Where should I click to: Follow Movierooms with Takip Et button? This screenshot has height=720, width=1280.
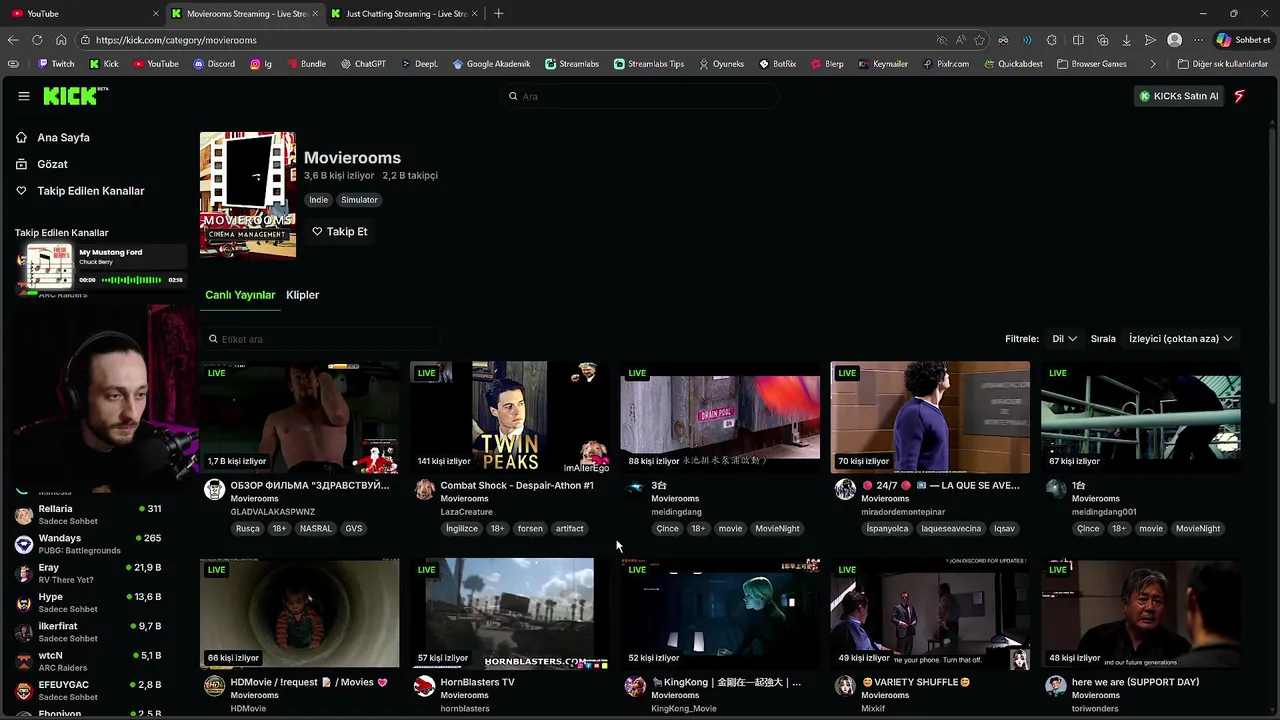[340, 231]
